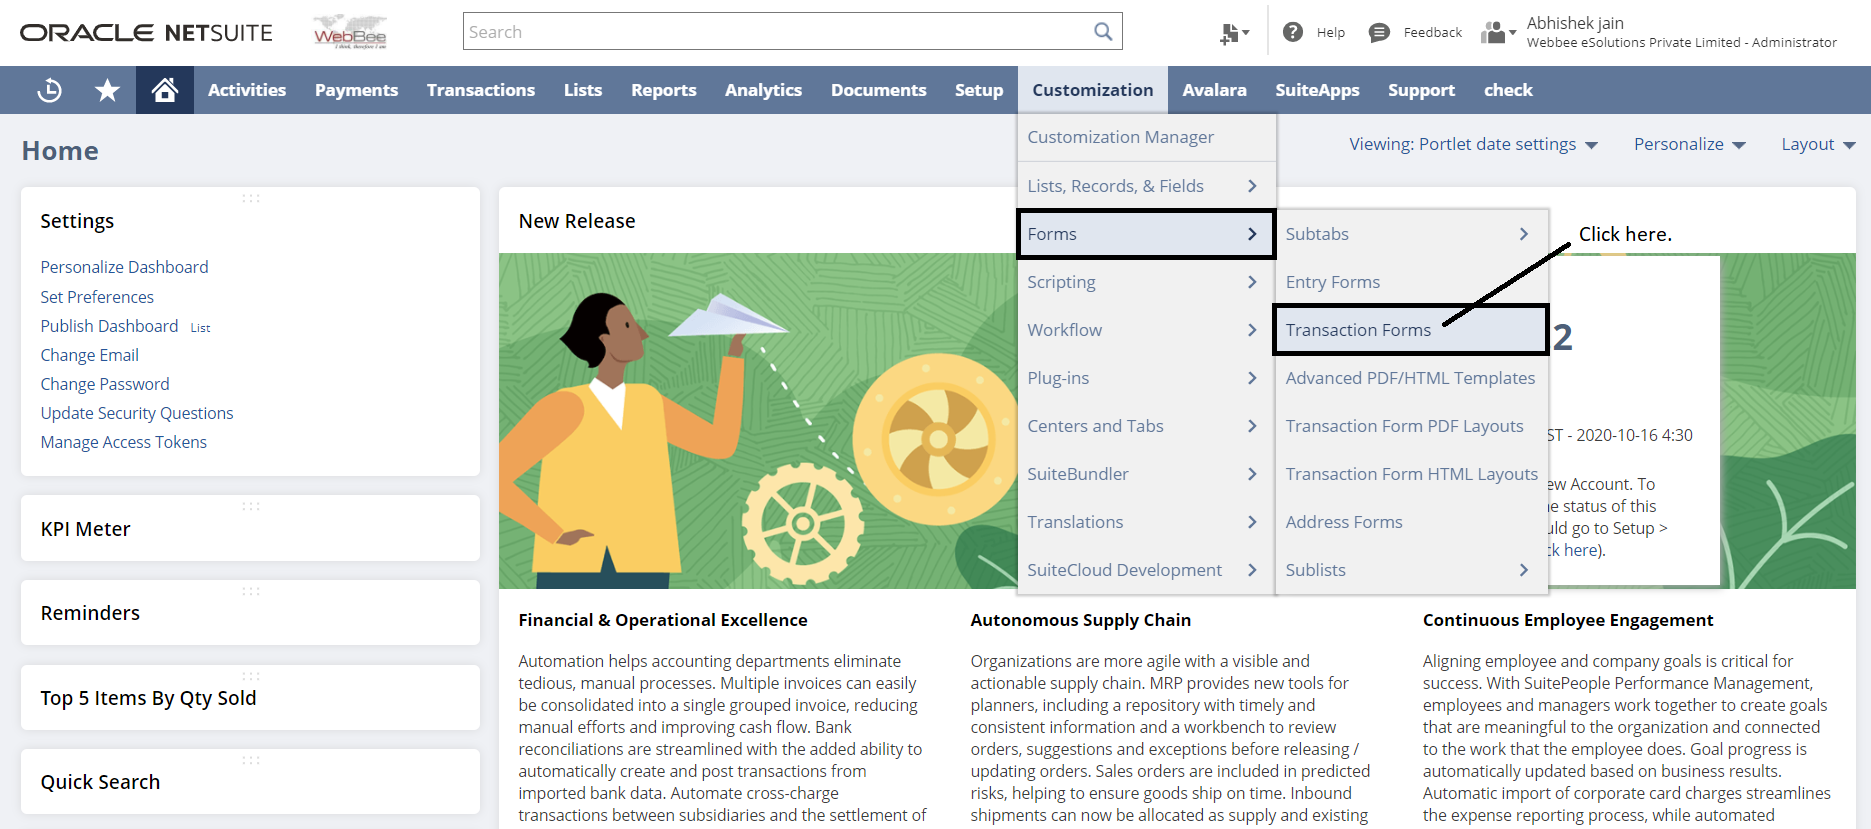Choose Transaction Form PDF Layouts
The width and height of the screenshot is (1871, 829).
point(1412,426)
